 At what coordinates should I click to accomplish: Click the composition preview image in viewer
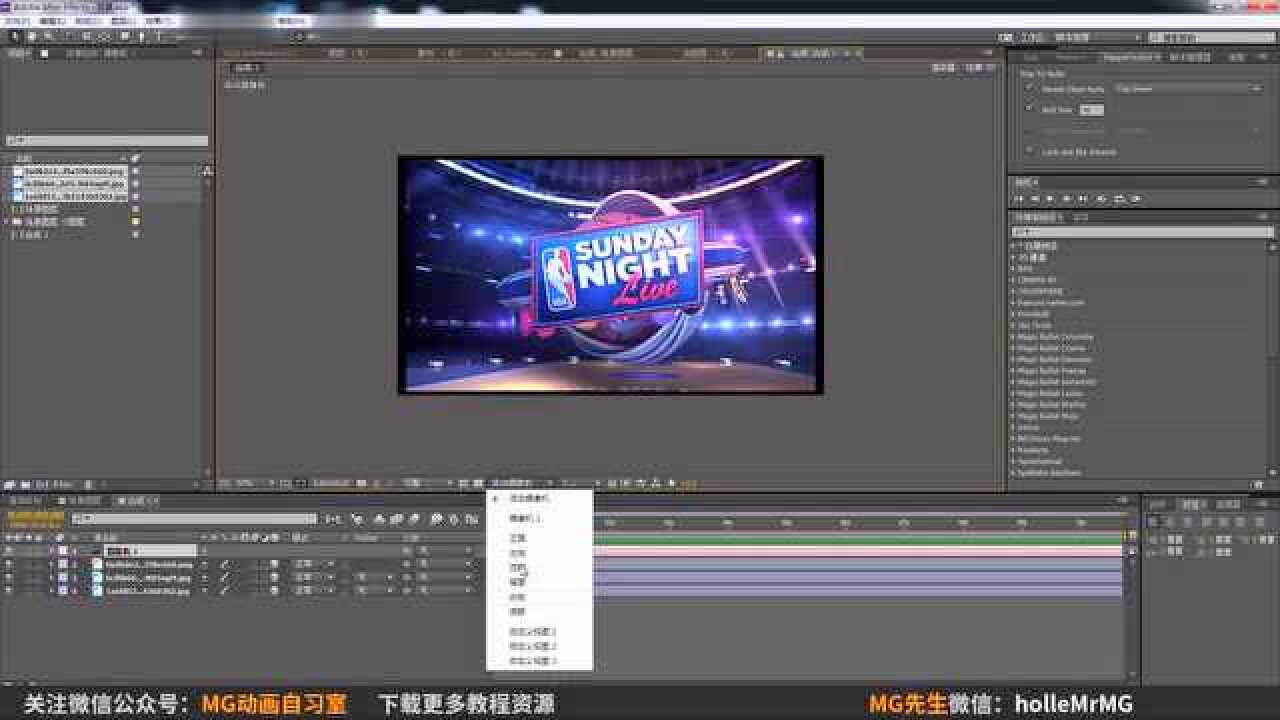[x=610, y=274]
